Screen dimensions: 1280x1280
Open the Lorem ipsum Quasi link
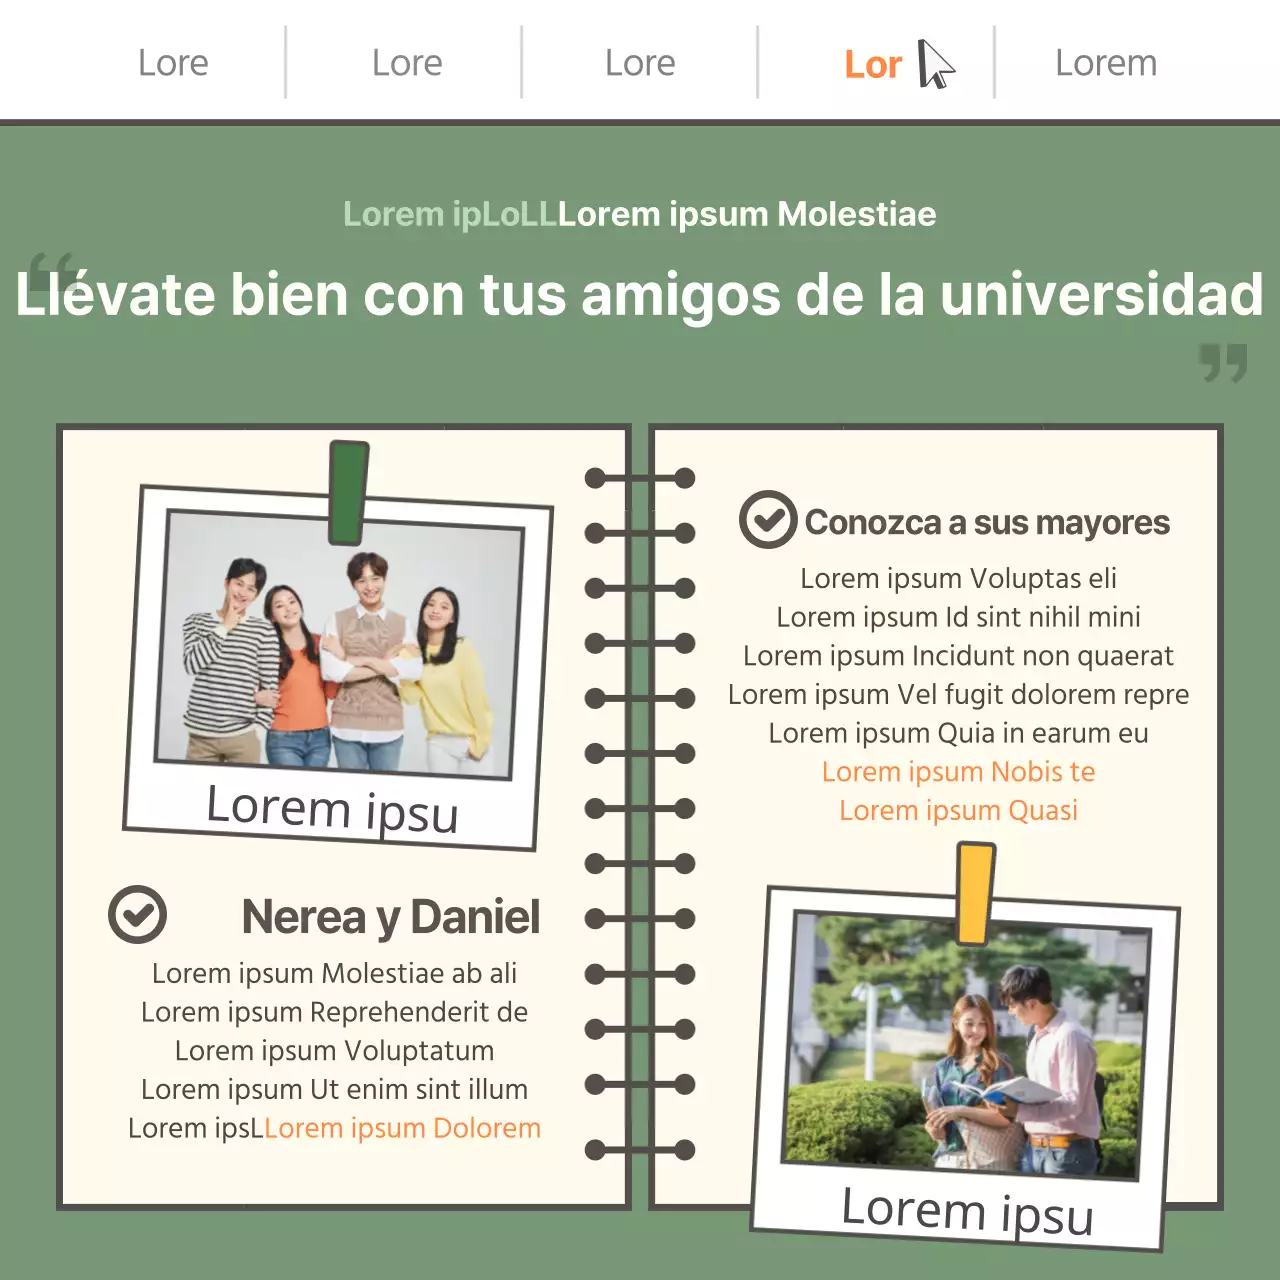pos(958,810)
